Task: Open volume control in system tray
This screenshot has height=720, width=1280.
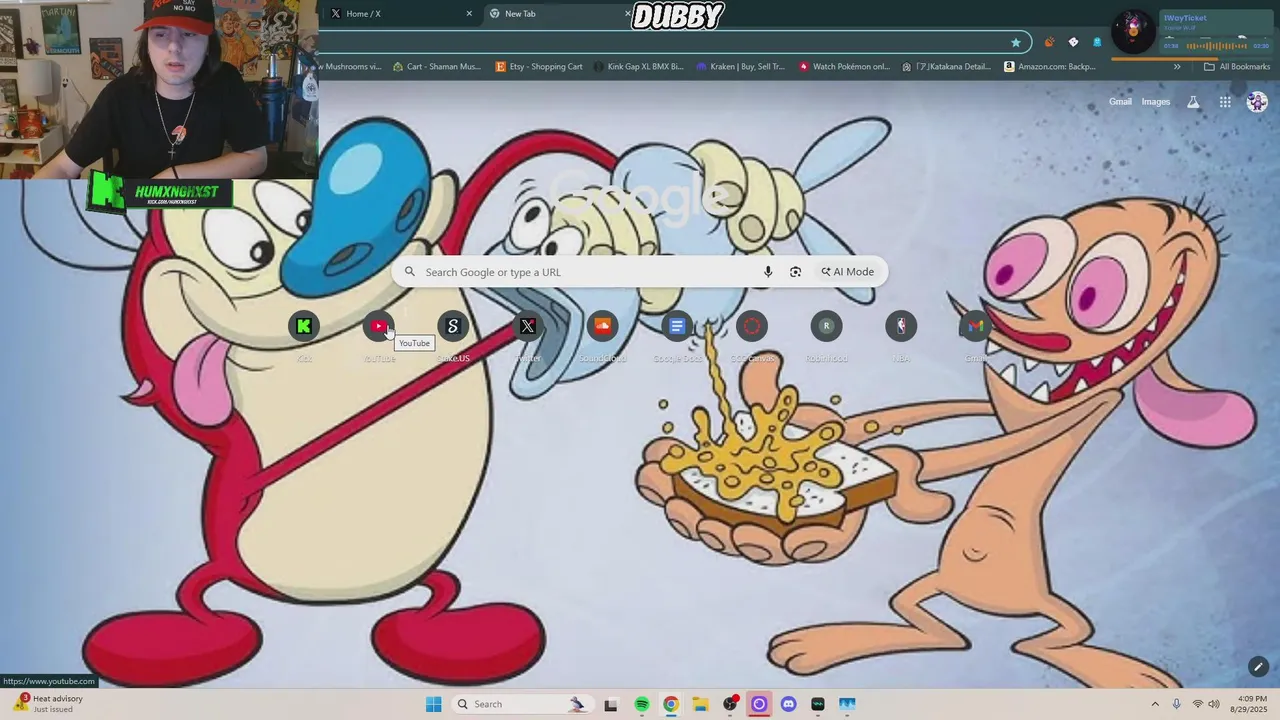Action: coord(1214,704)
